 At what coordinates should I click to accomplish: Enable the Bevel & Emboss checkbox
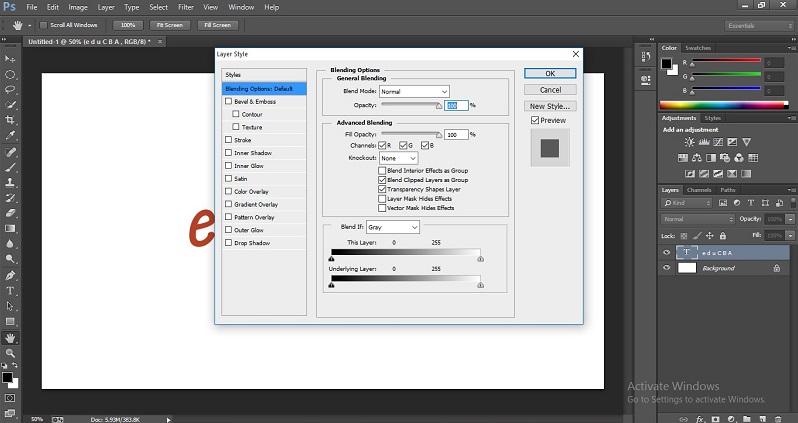click(x=229, y=101)
